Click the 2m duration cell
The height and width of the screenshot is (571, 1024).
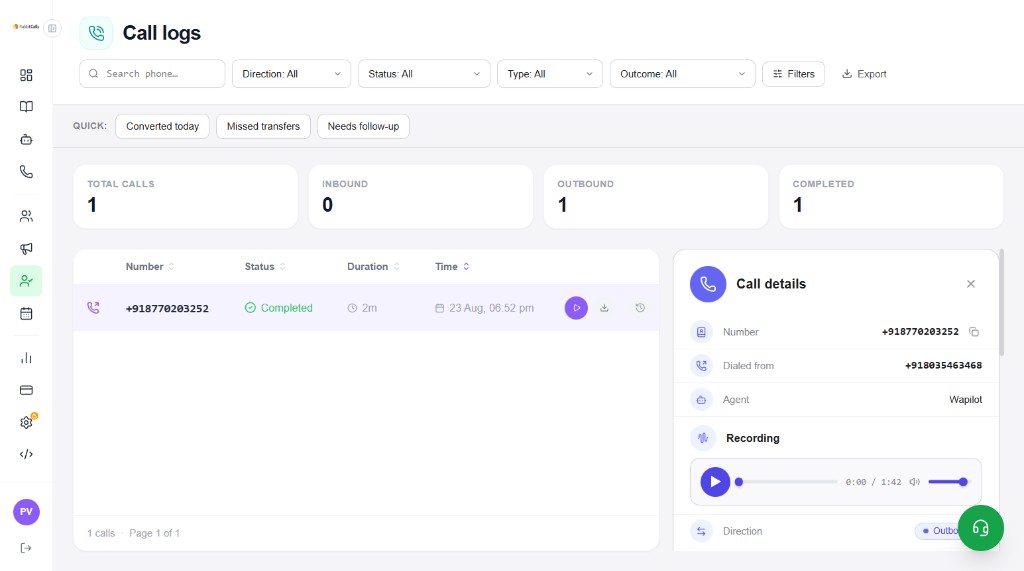coord(362,308)
